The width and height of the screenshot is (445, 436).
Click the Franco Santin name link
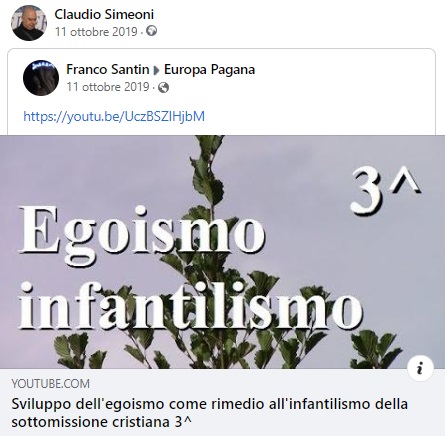[108, 69]
